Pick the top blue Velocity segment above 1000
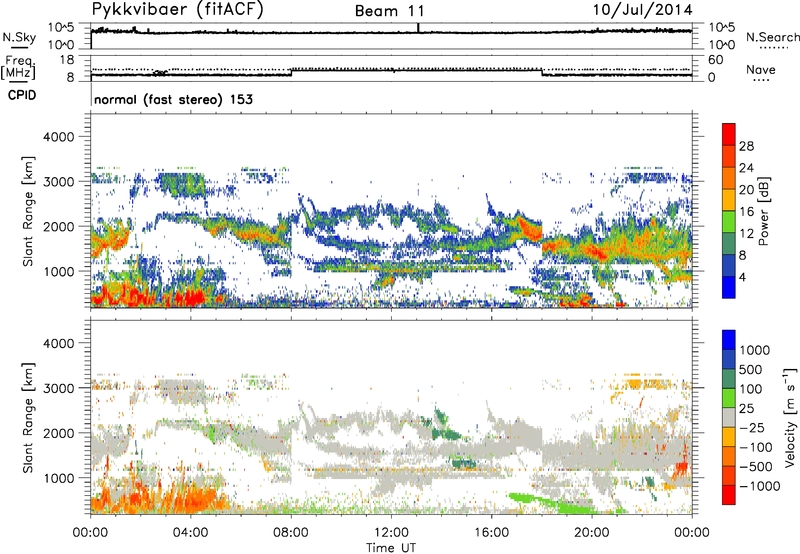Image resolution: width=800 pixels, height=554 pixels. click(729, 340)
